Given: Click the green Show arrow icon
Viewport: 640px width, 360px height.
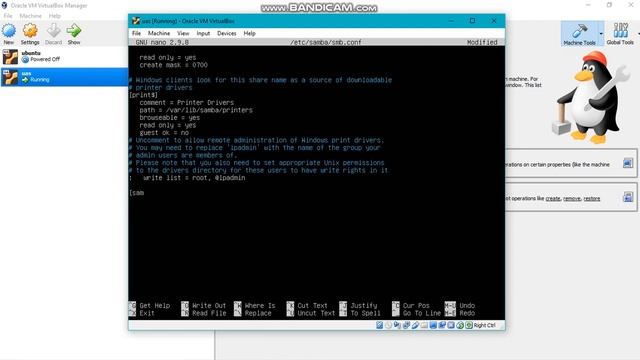Looking at the screenshot, I should 74,34.
